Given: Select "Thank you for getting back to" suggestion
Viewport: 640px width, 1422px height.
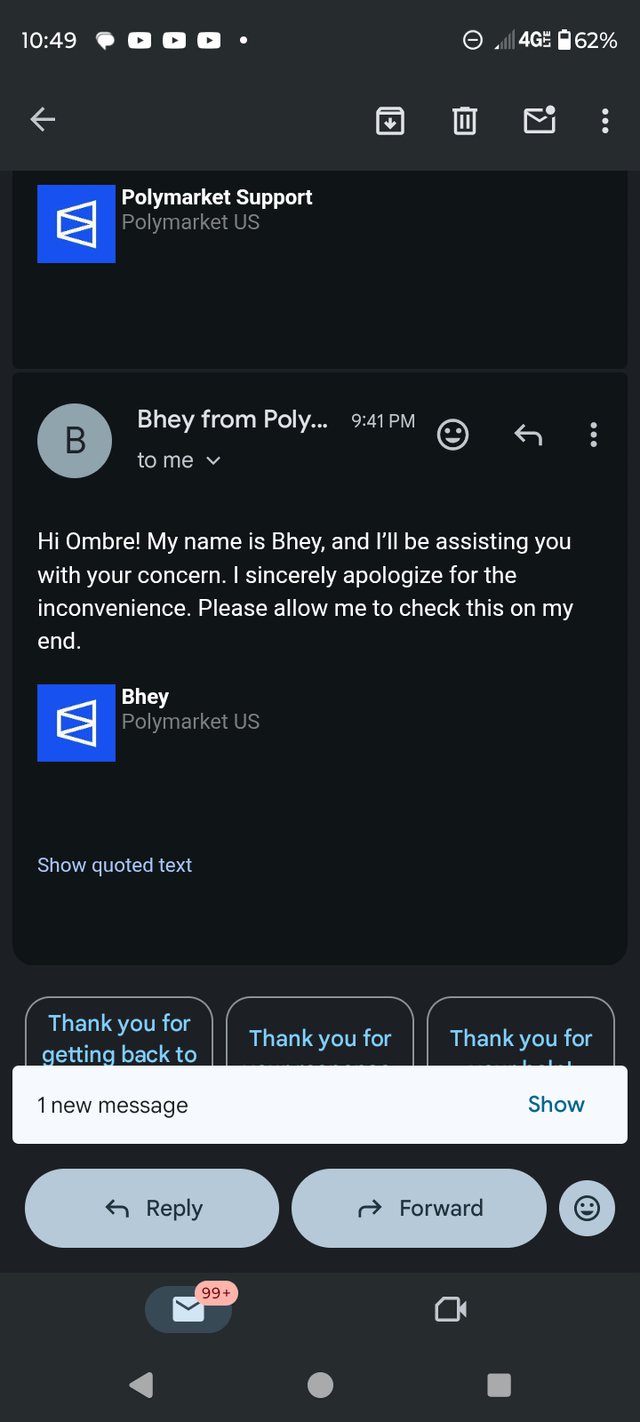Looking at the screenshot, I should point(119,1035).
